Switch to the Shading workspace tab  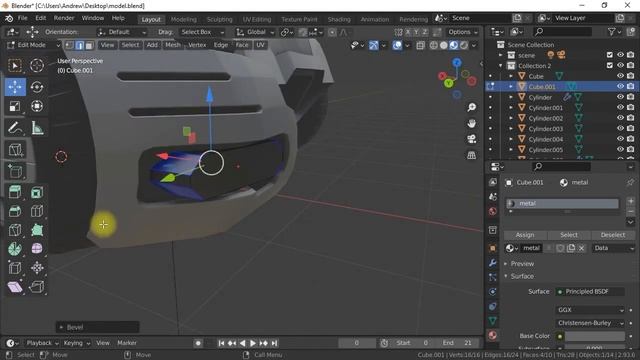[339, 19]
